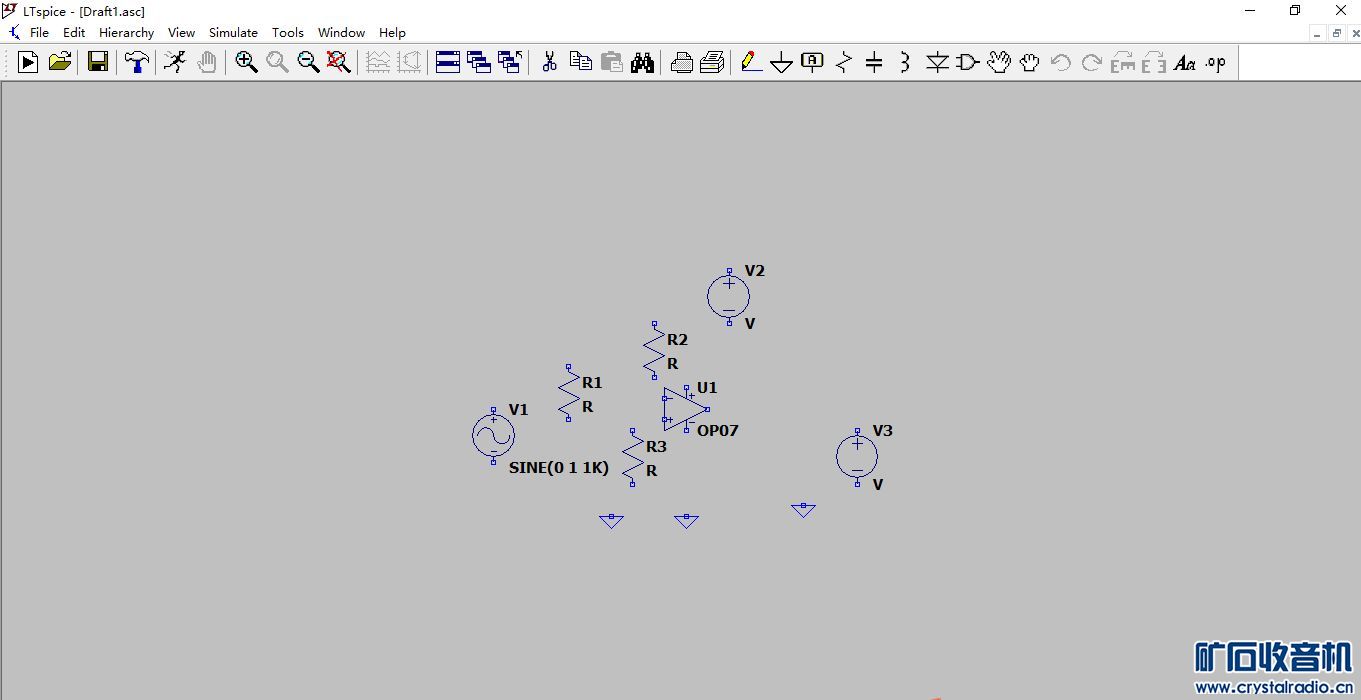The image size is (1361, 700).
Task: Click the Run simulation icon
Action: click(28, 62)
